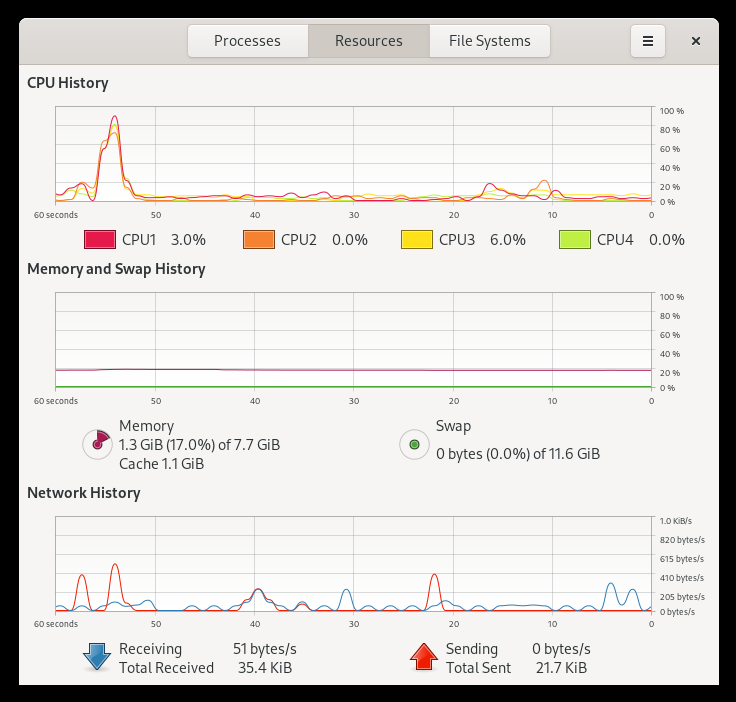Click the Sending label
Screen dimensions: 736x702
click(472, 649)
